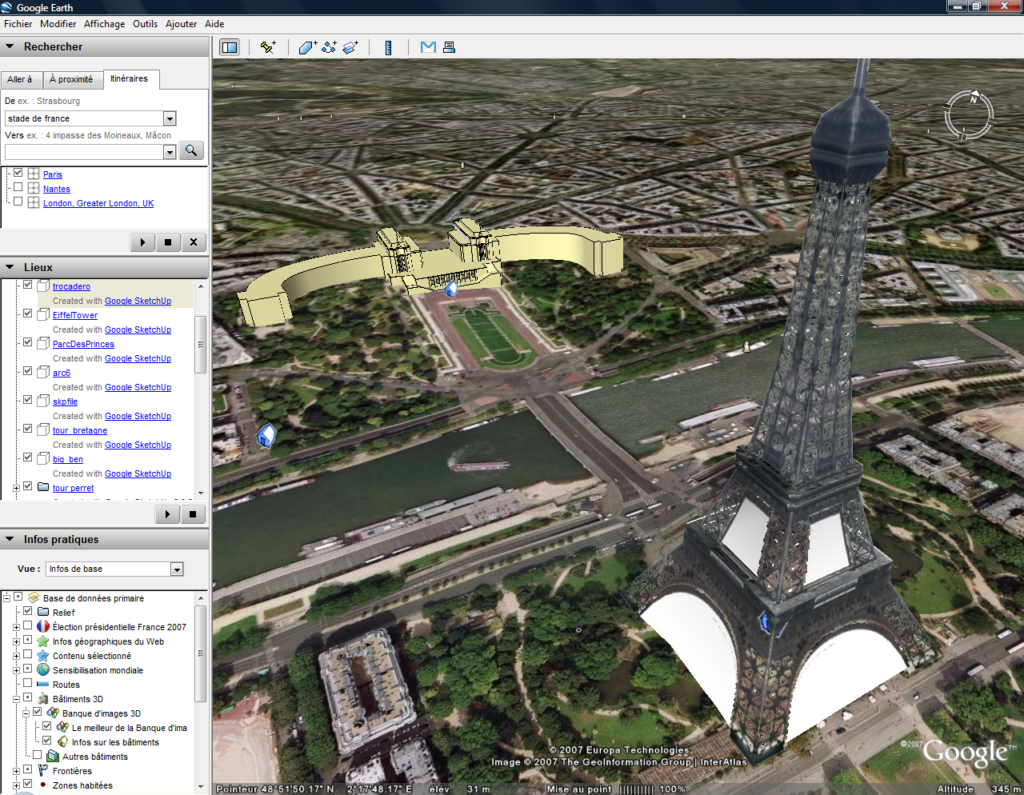The image size is (1024, 795).
Task: Add a placemark with the pushpin icon
Action: tap(268, 47)
